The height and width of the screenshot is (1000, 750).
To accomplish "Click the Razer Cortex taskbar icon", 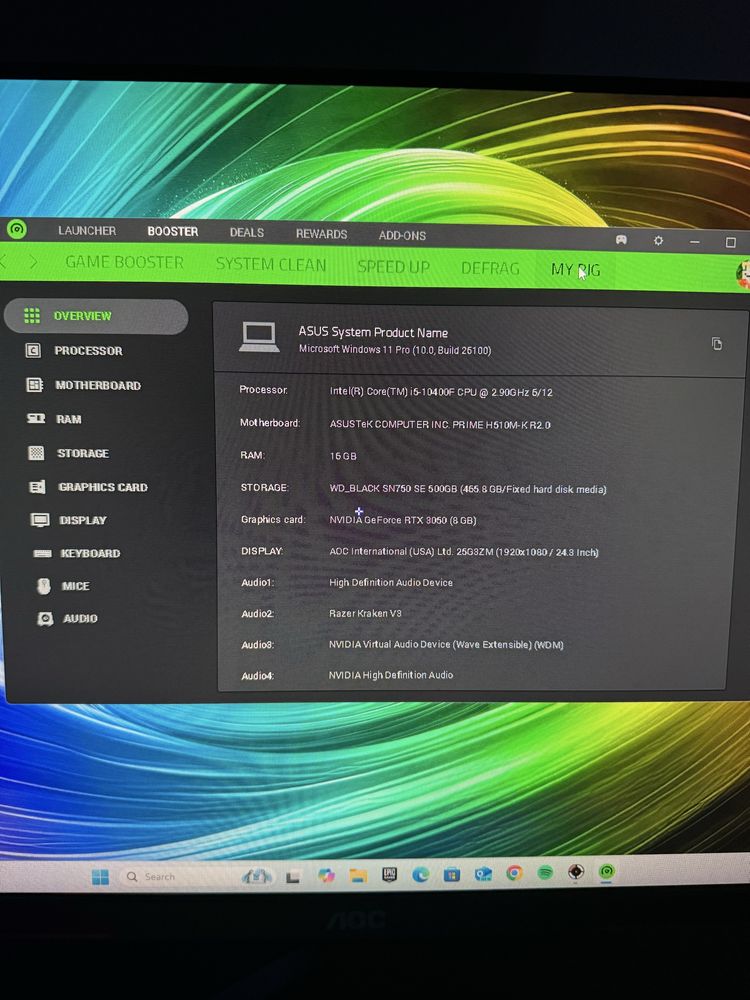I will point(607,871).
